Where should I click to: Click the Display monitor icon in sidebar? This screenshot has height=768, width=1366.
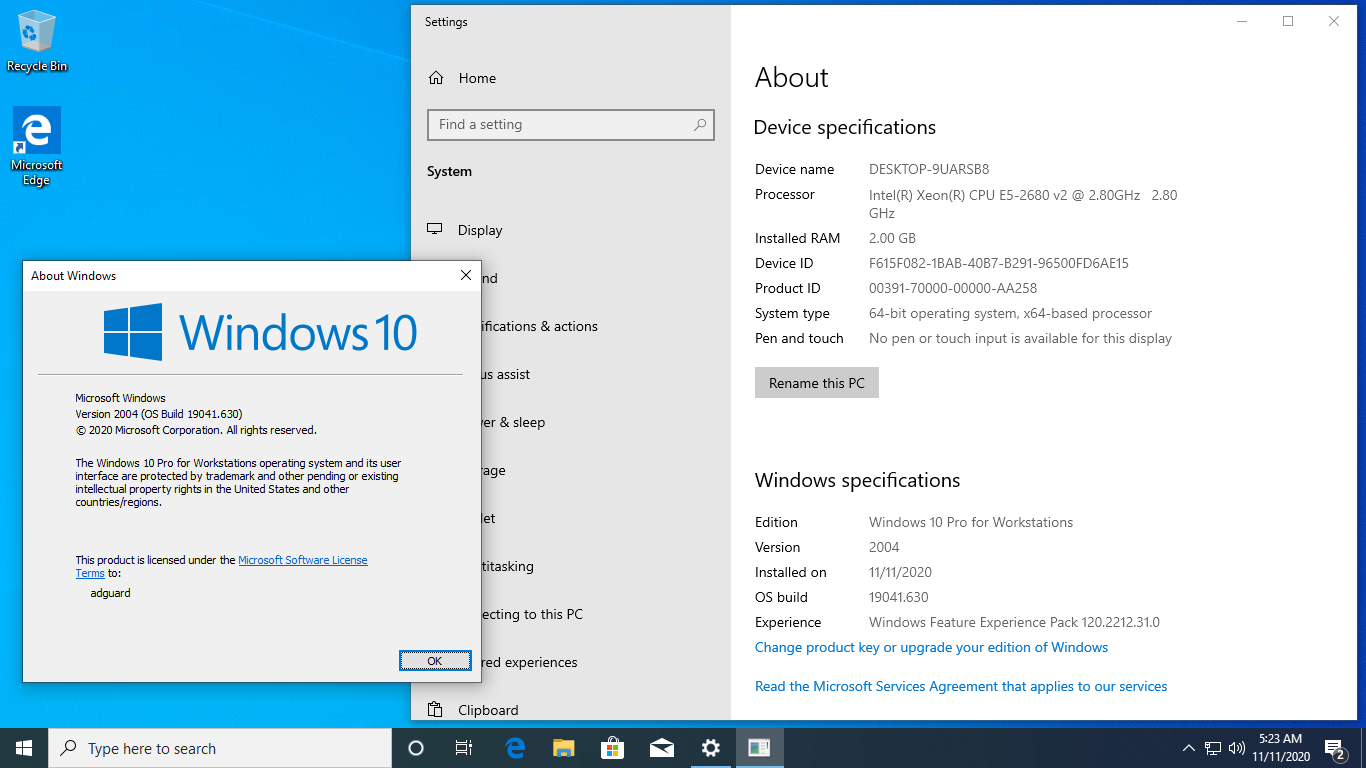435,229
